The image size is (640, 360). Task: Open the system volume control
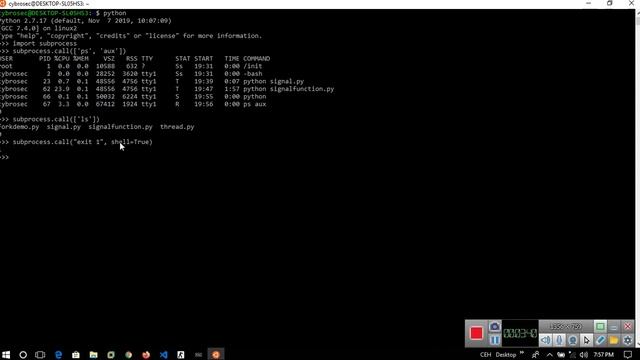(x=584, y=355)
